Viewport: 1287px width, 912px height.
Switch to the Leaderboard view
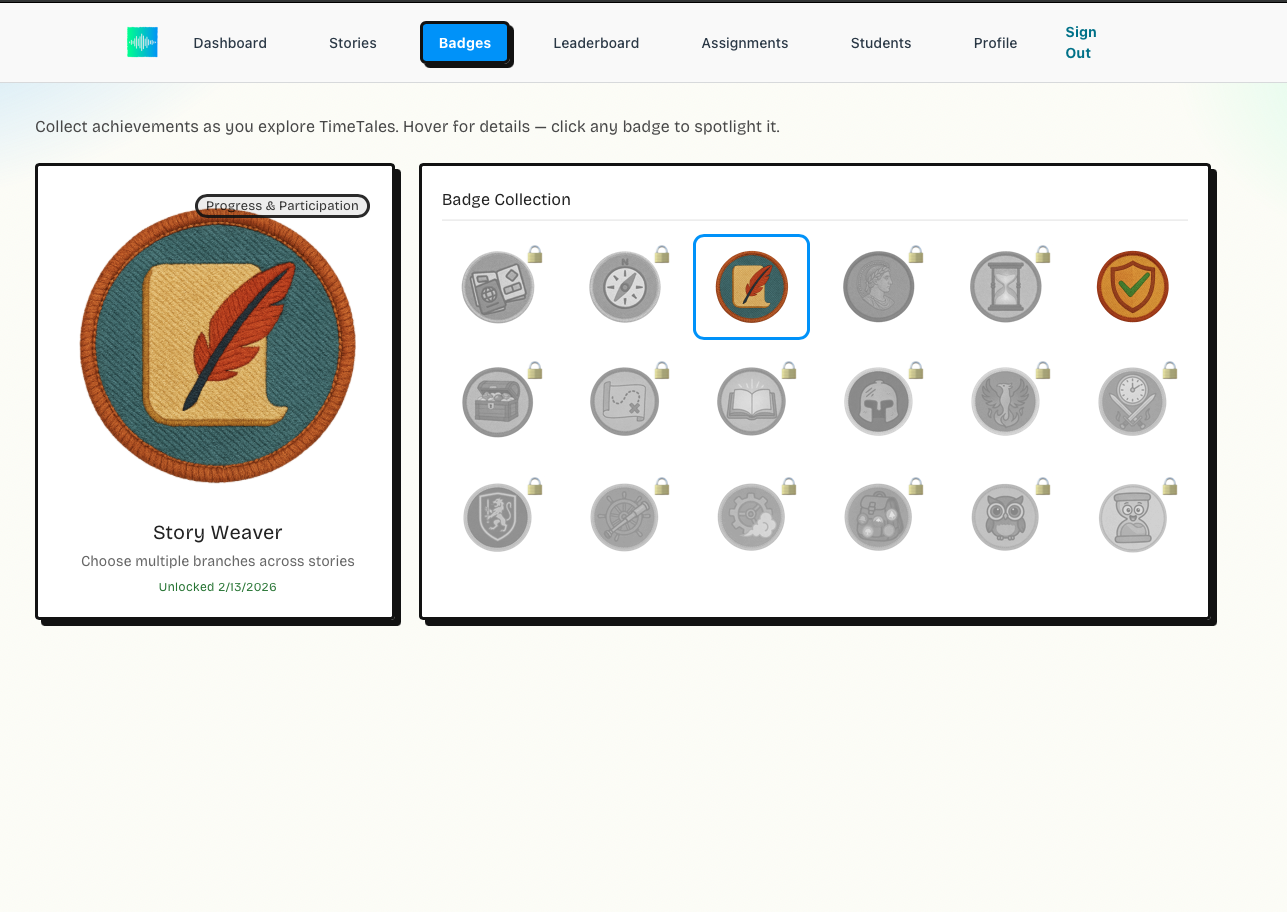click(596, 43)
